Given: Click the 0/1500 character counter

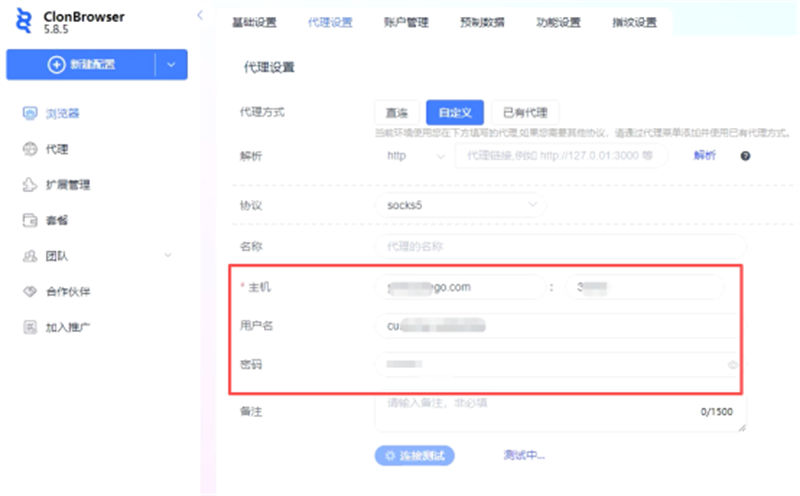Looking at the screenshot, I should pyautogui.click(x=716, y=411).
